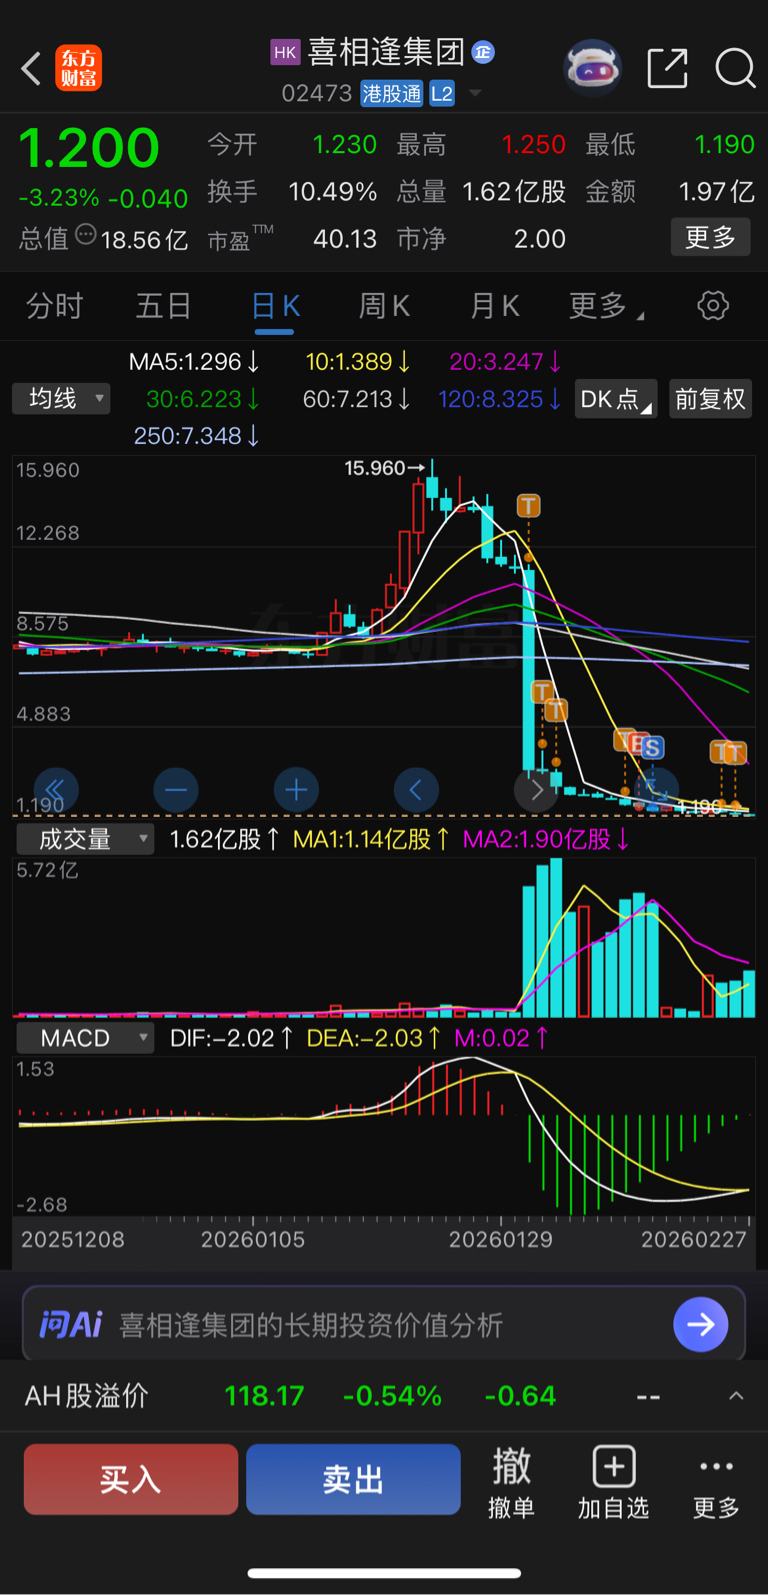Open the search magnifier icon
Viewport: 768px width, 1595px height.
click(735, 68)
